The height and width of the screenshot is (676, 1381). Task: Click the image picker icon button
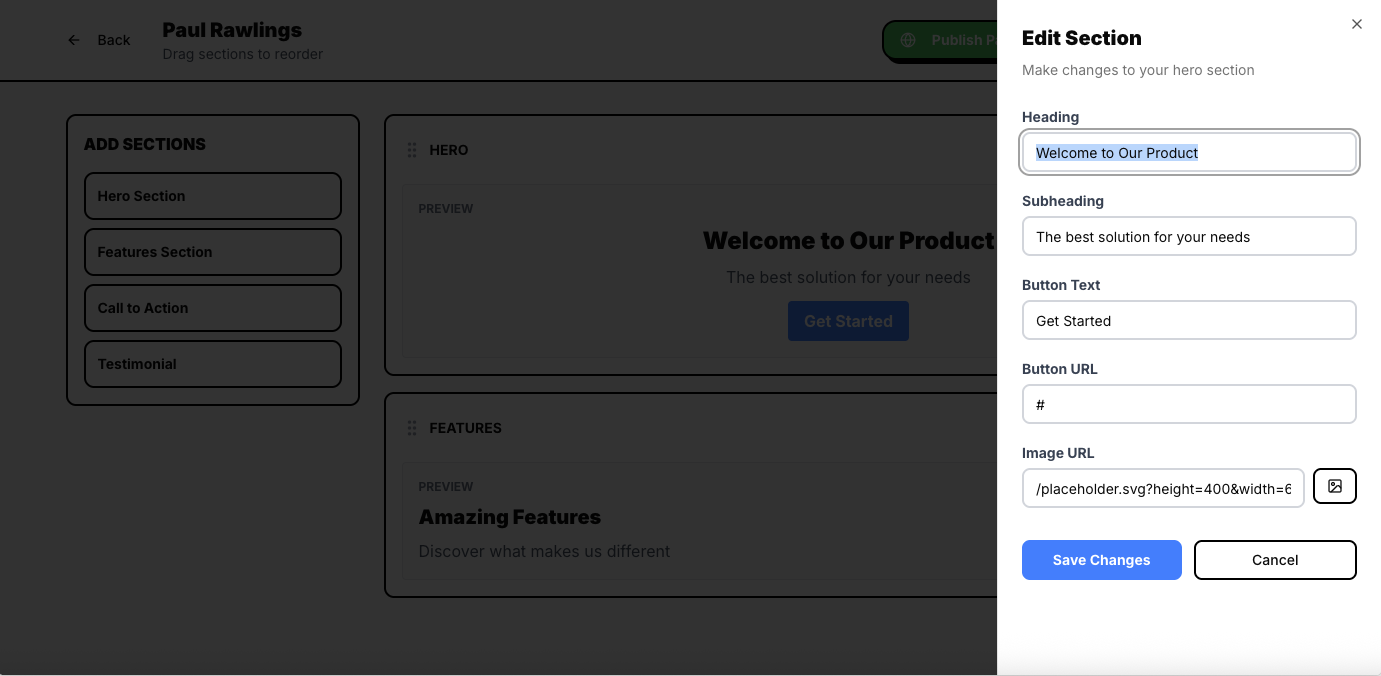1334,487
